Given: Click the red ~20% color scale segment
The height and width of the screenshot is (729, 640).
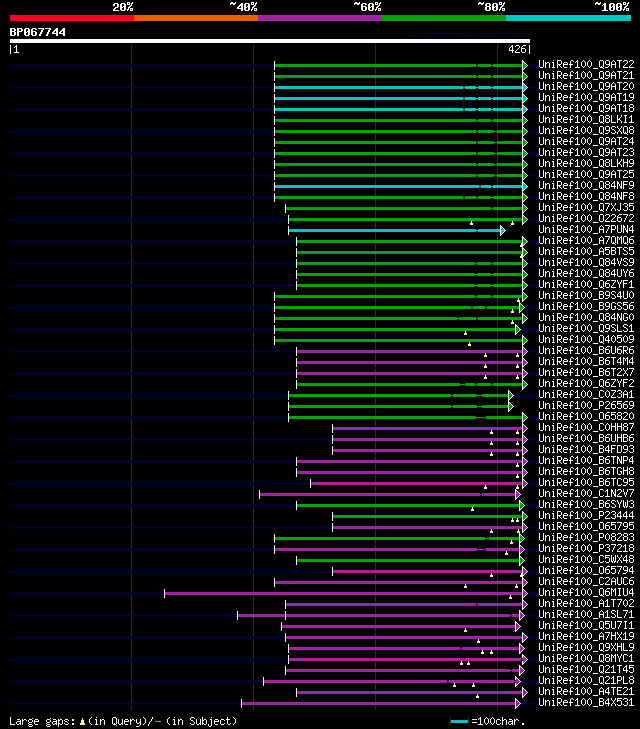Looking at the screenshot, I should pos(72,18).
